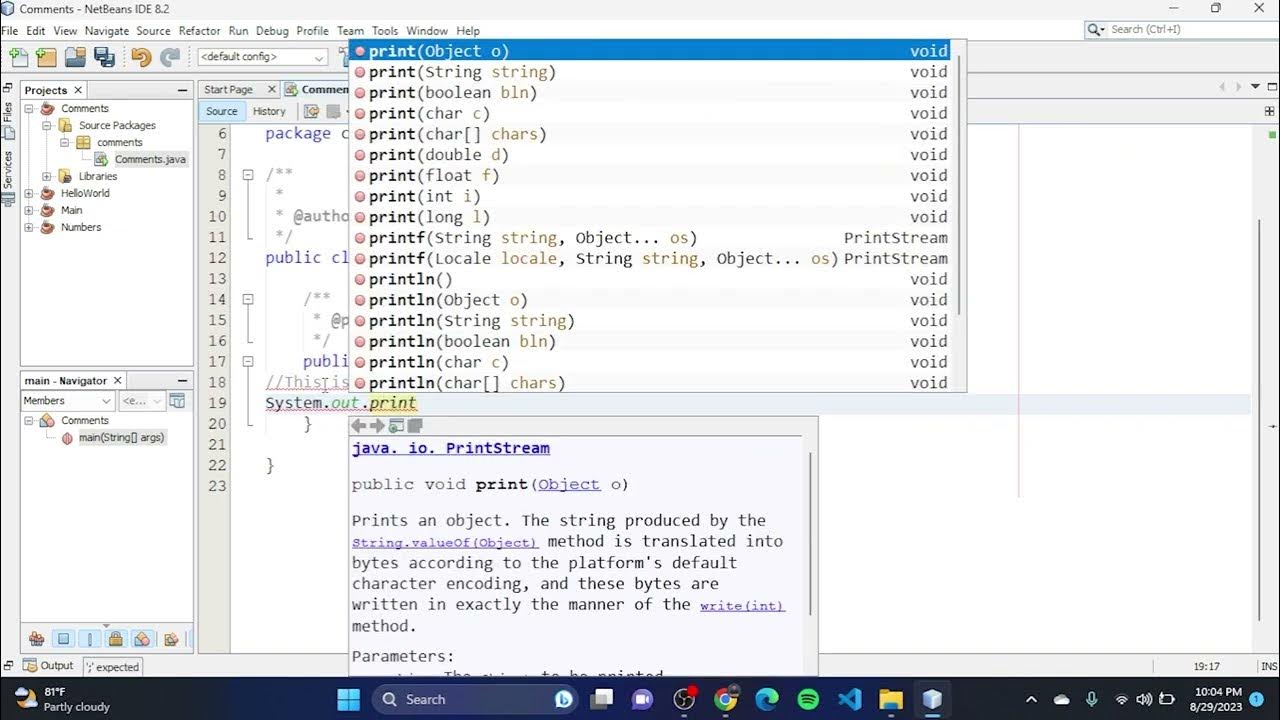
Task: Open Javadoc in external browser icon
Action: point(396,426)
